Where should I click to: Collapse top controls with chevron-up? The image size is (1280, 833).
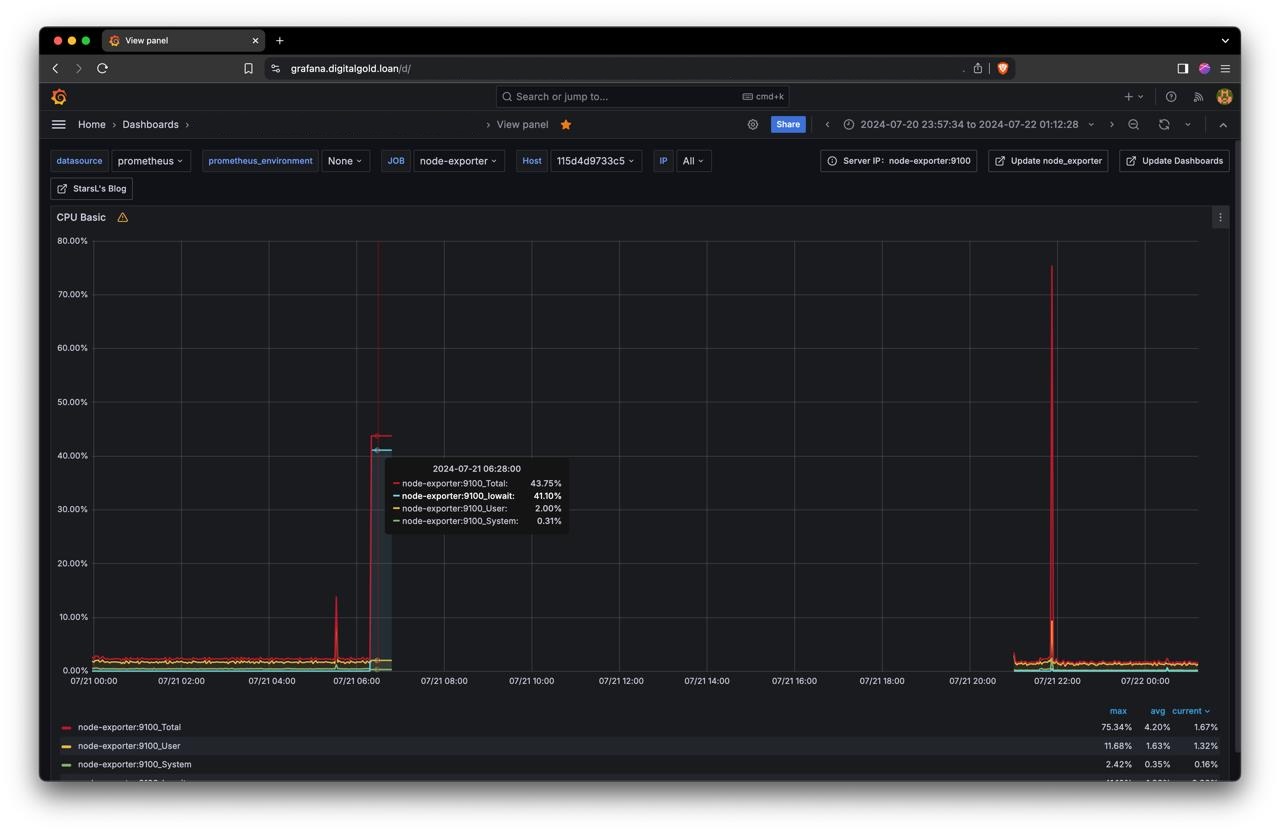click(1223, 124)
